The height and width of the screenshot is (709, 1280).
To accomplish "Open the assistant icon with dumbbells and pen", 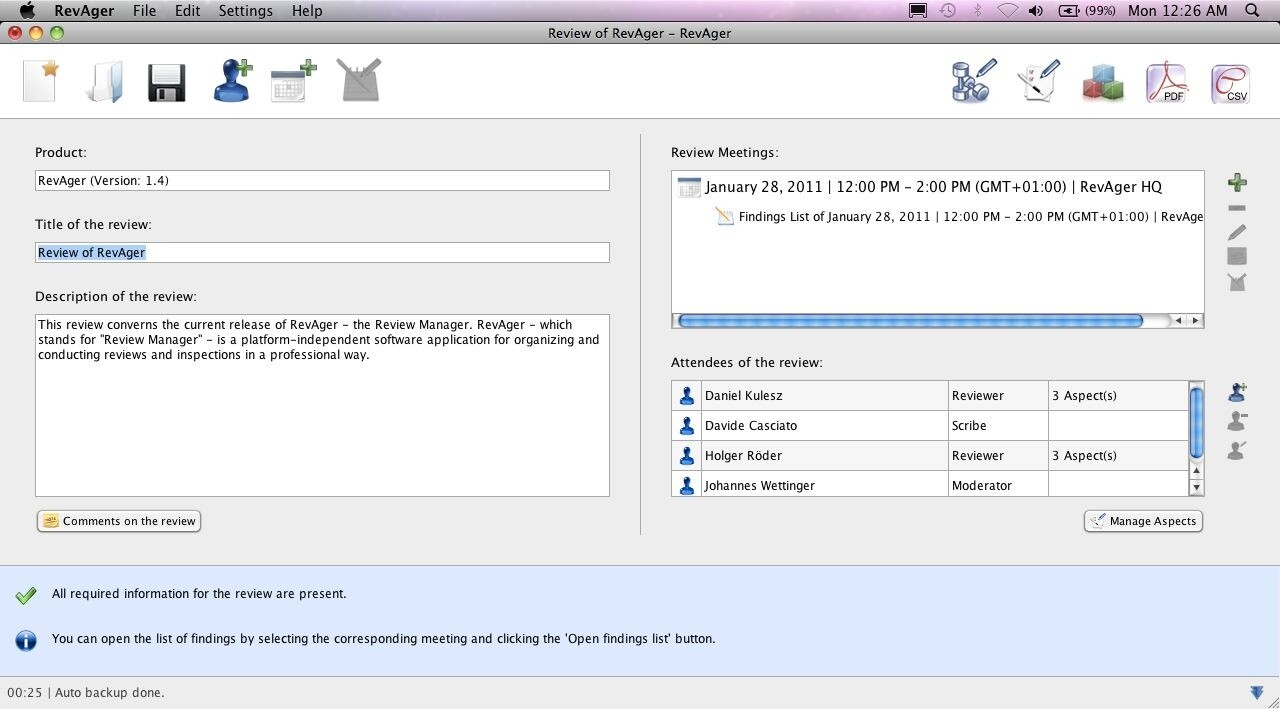I will 974,81.
